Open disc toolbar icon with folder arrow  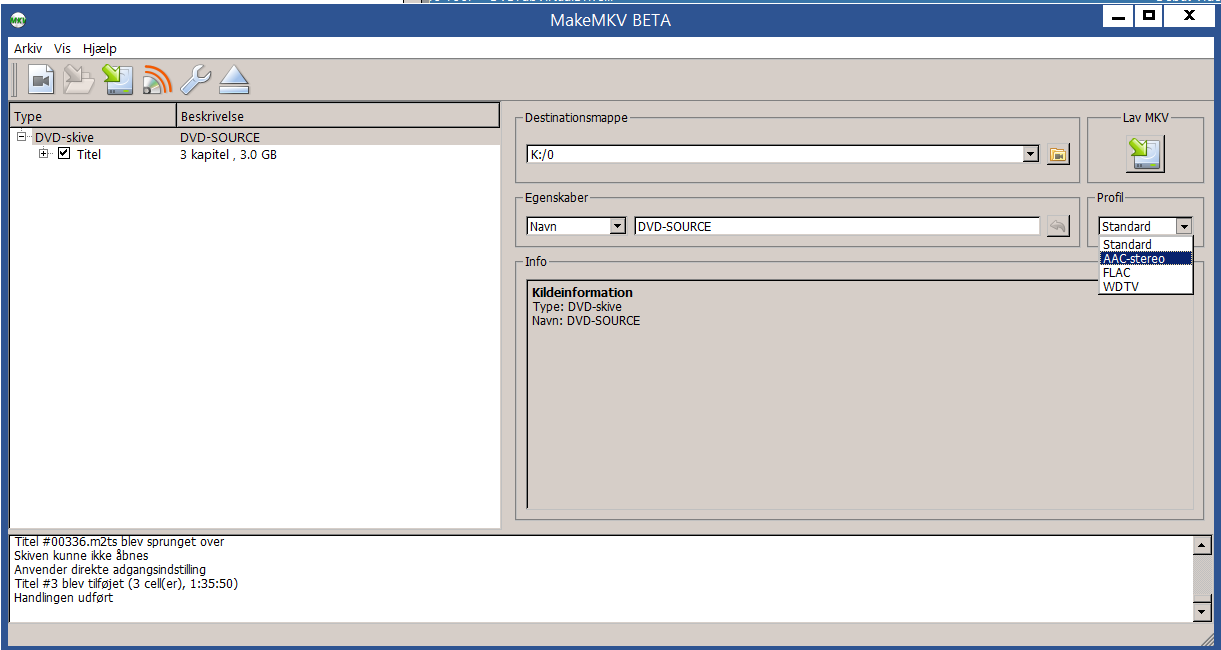(78, 80)
